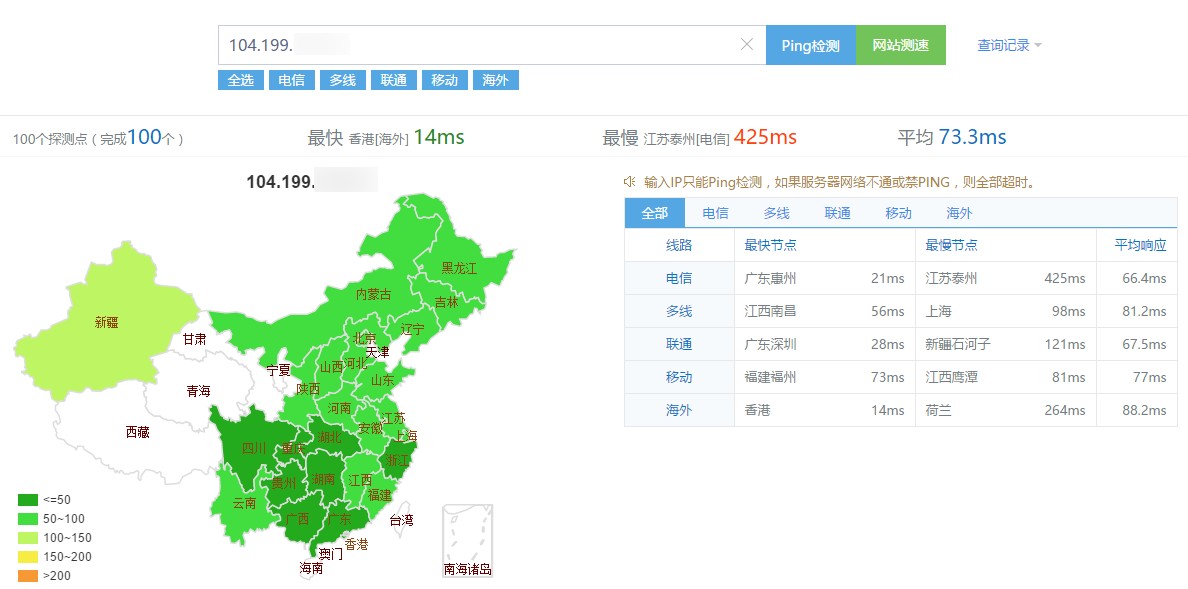This screenshot has height=589, width=1188.
Task: Click 黑龙江 province on the map
Action: coord(459,268)
